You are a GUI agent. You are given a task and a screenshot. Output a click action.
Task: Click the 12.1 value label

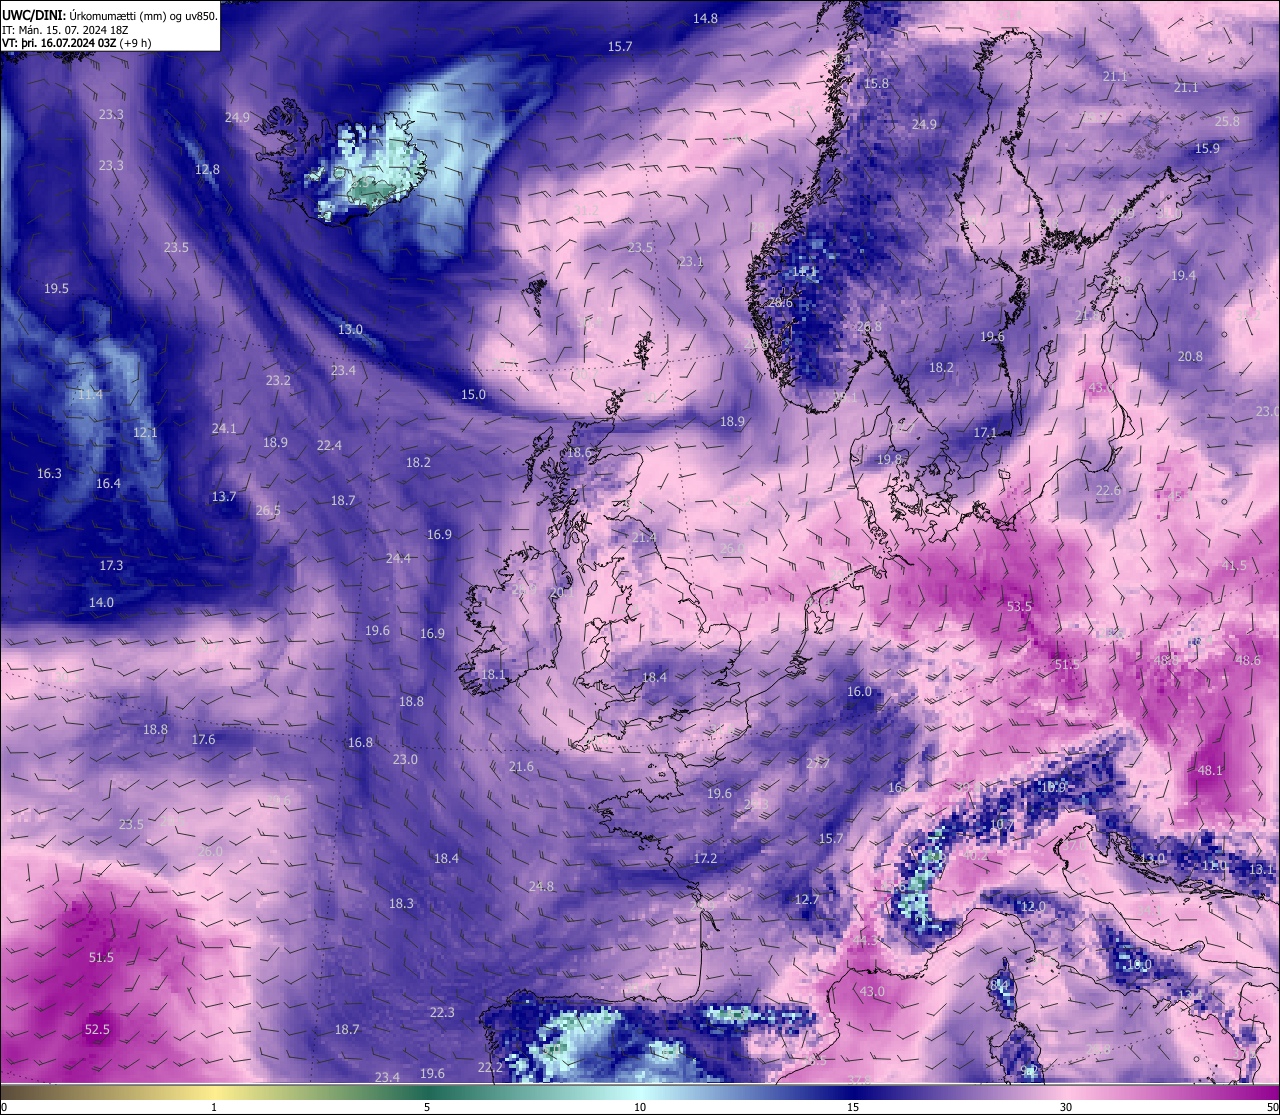click(145, 432)
